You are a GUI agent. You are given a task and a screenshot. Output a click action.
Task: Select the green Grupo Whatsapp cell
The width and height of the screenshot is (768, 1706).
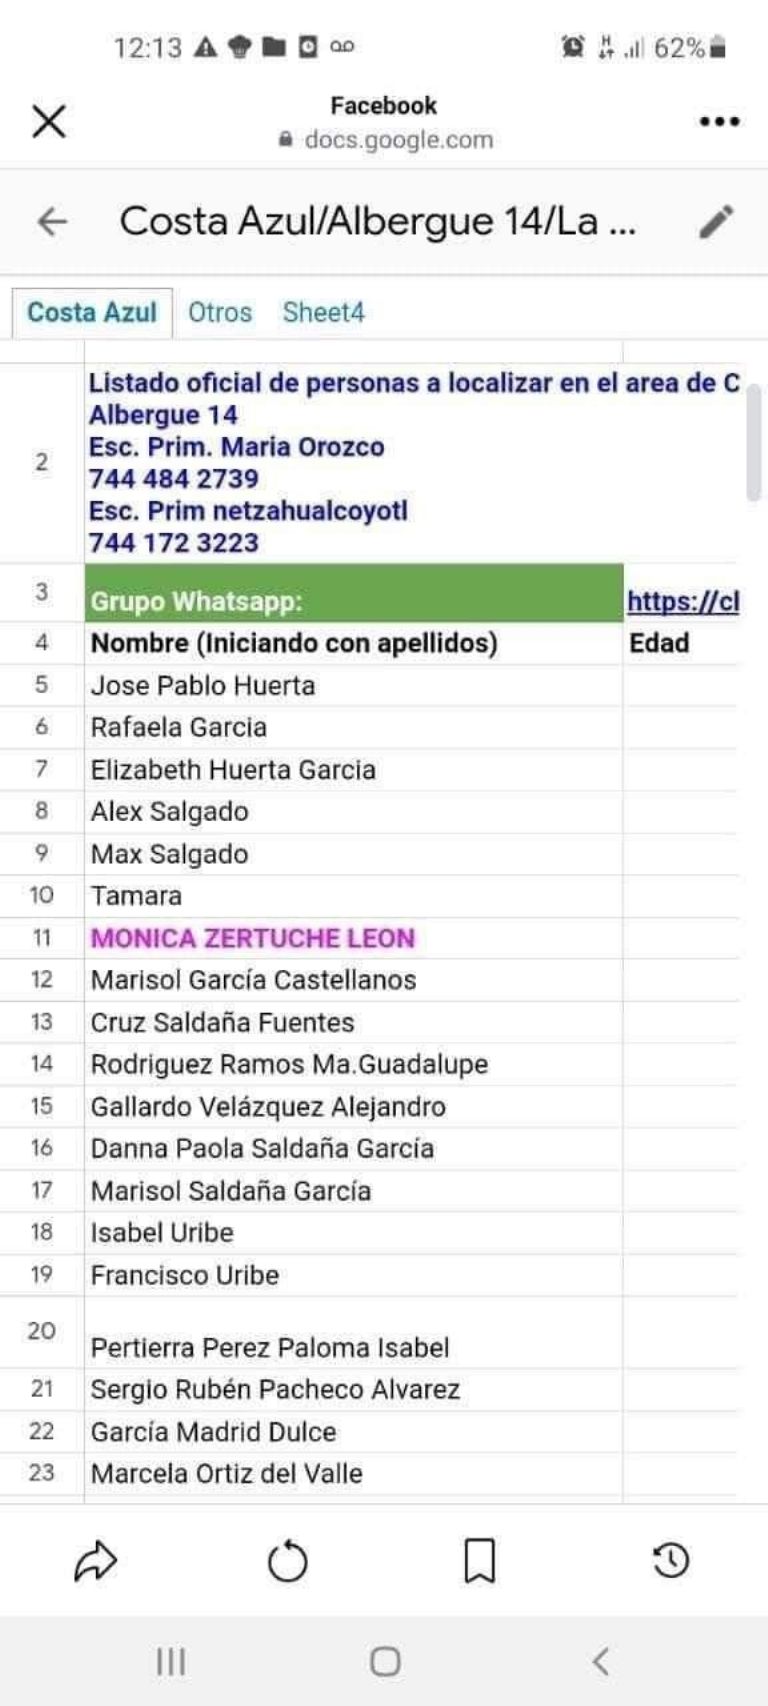tap(354, 594)
